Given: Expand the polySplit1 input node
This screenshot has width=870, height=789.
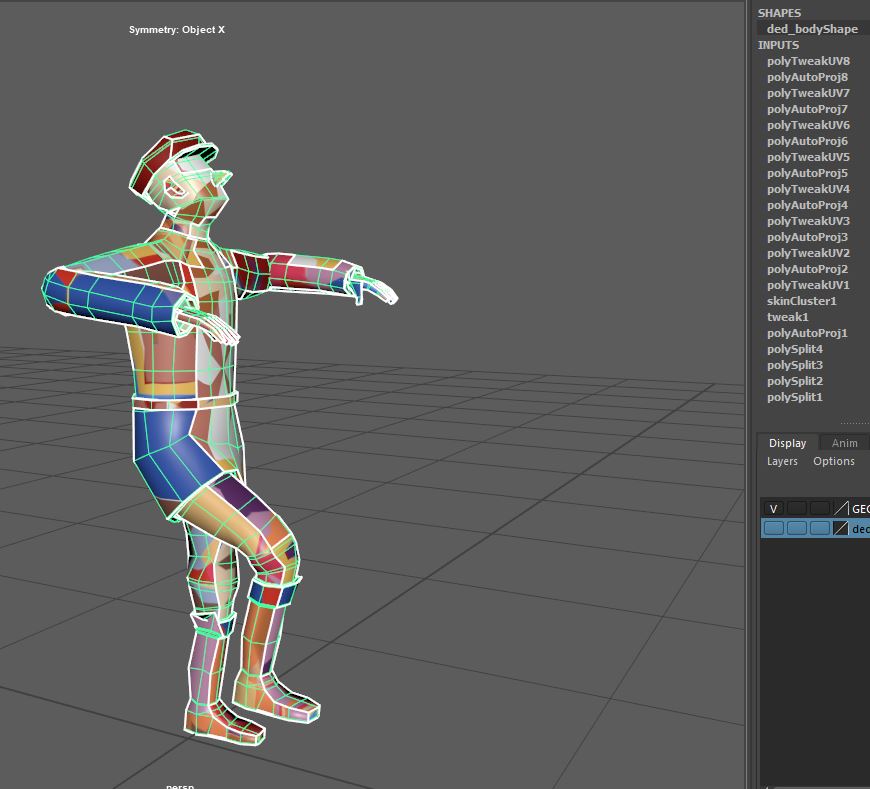Looking at the screenshot, I should click(x=794, y=397).
